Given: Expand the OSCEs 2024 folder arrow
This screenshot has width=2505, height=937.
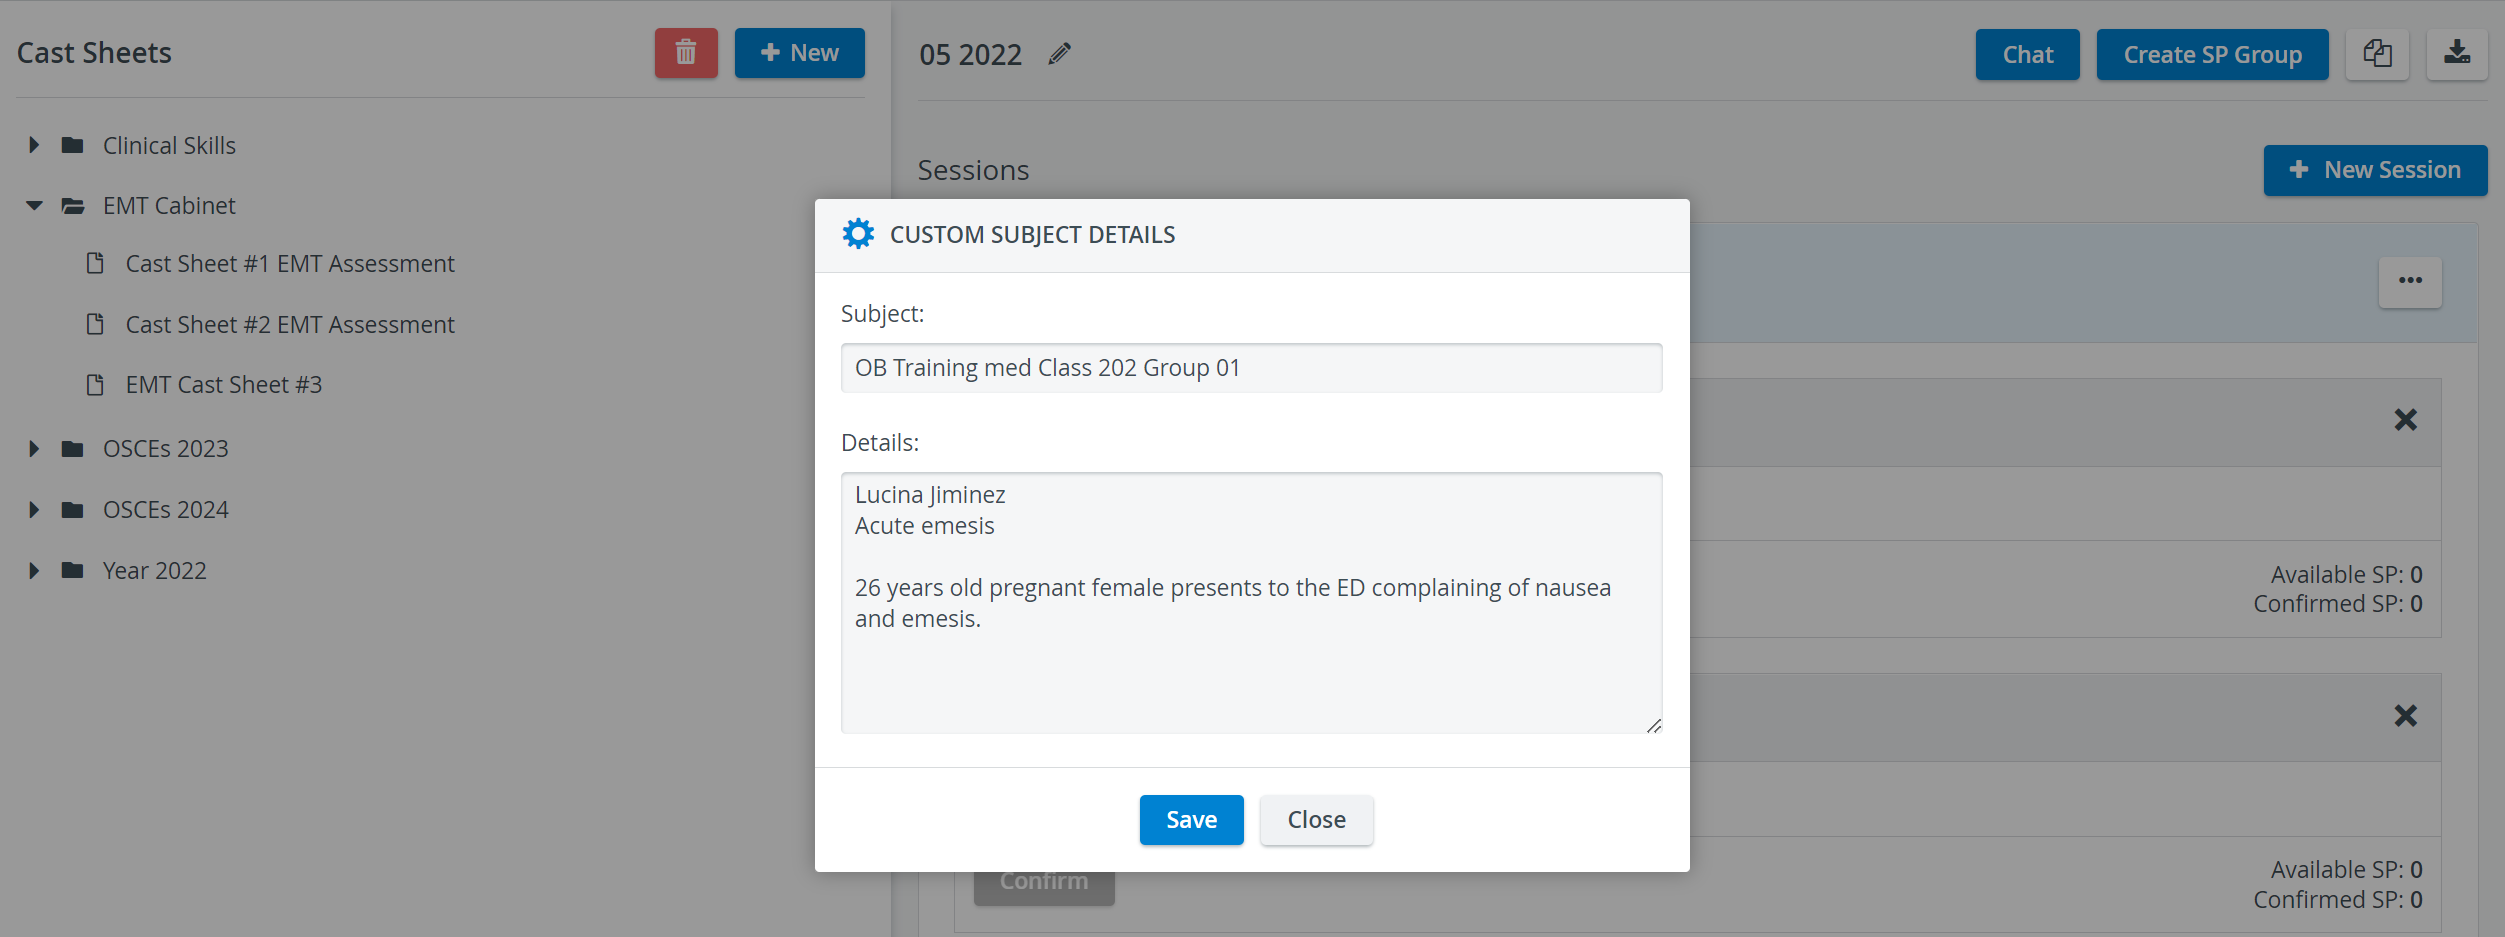Looking at the screenshot, I should pos(34,510).
